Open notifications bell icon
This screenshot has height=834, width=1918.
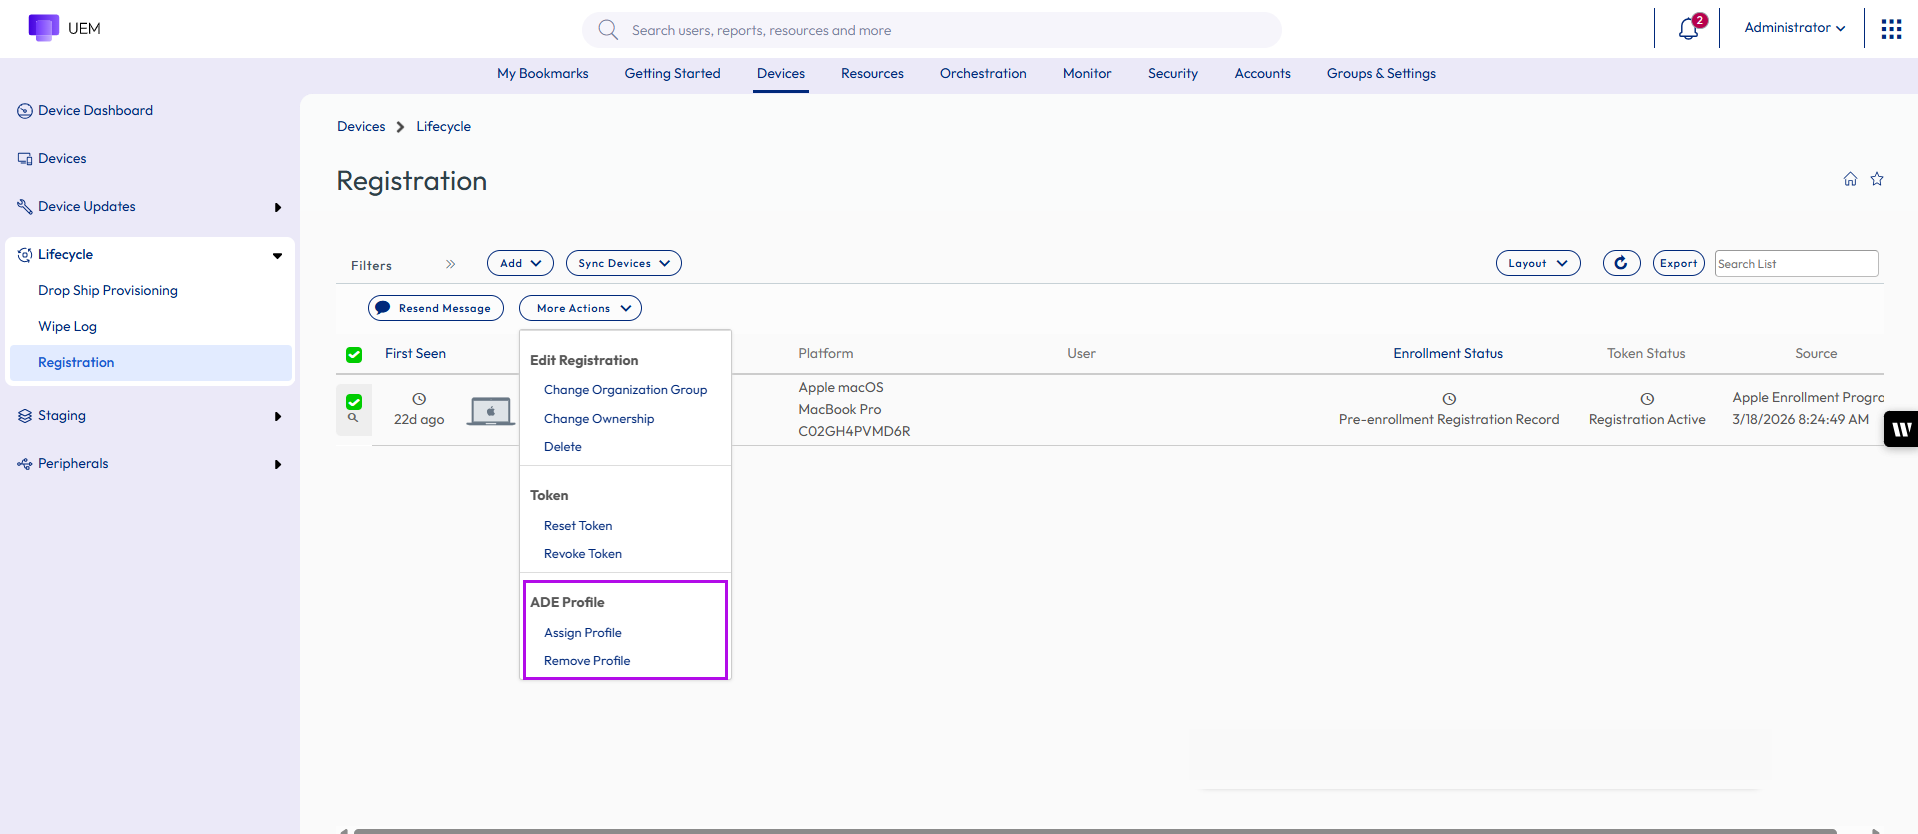click(x=1689, y=28)
